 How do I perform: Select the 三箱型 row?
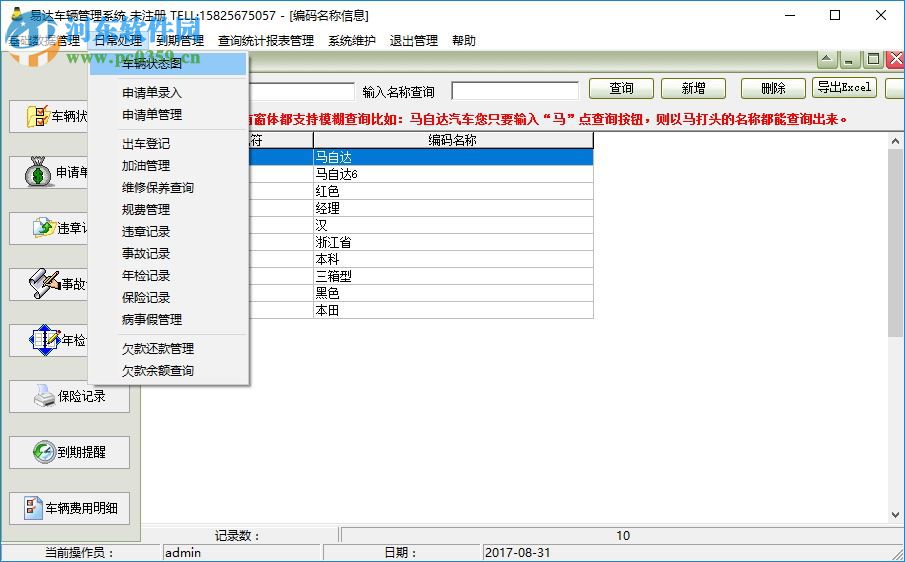pyautogui.click(x=453, y=276)
